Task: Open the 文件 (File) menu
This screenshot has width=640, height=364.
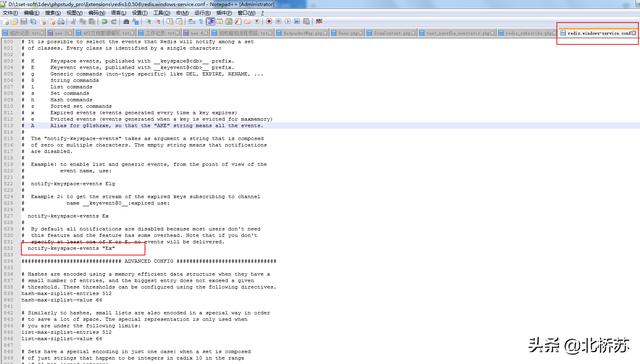Action: 10,13
